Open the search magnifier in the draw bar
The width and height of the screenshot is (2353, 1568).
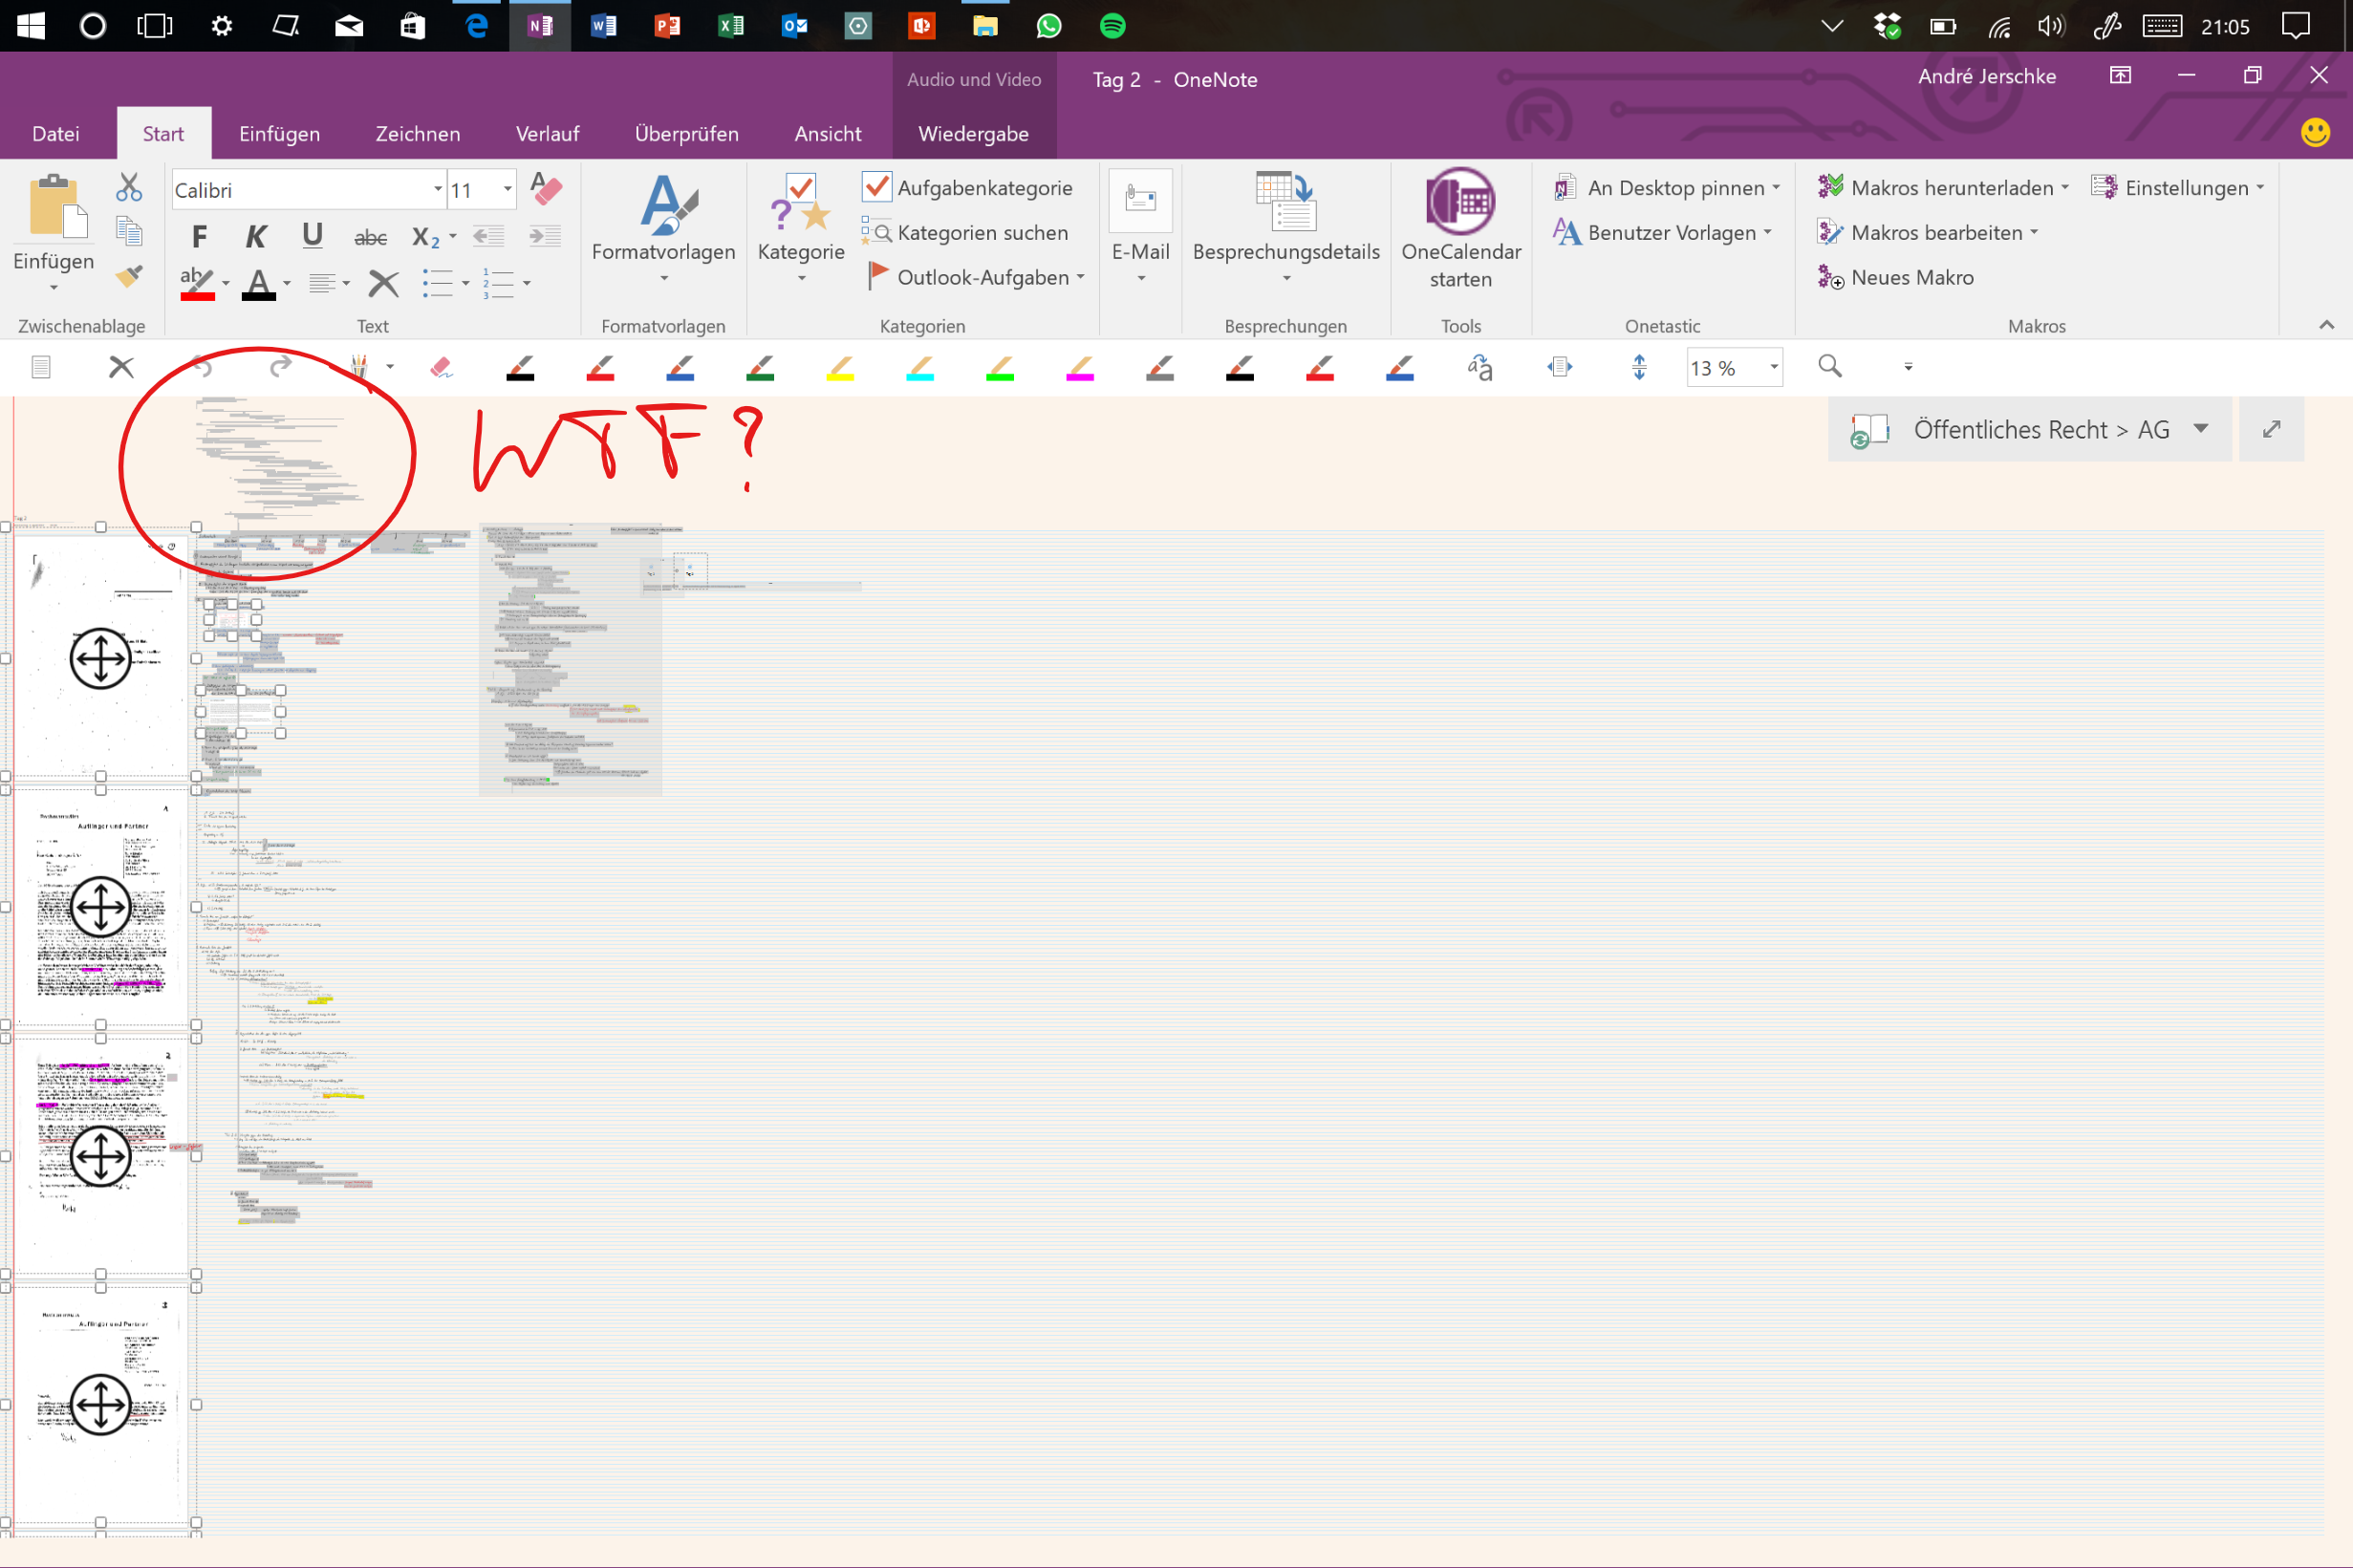(x=1829, y=367)
